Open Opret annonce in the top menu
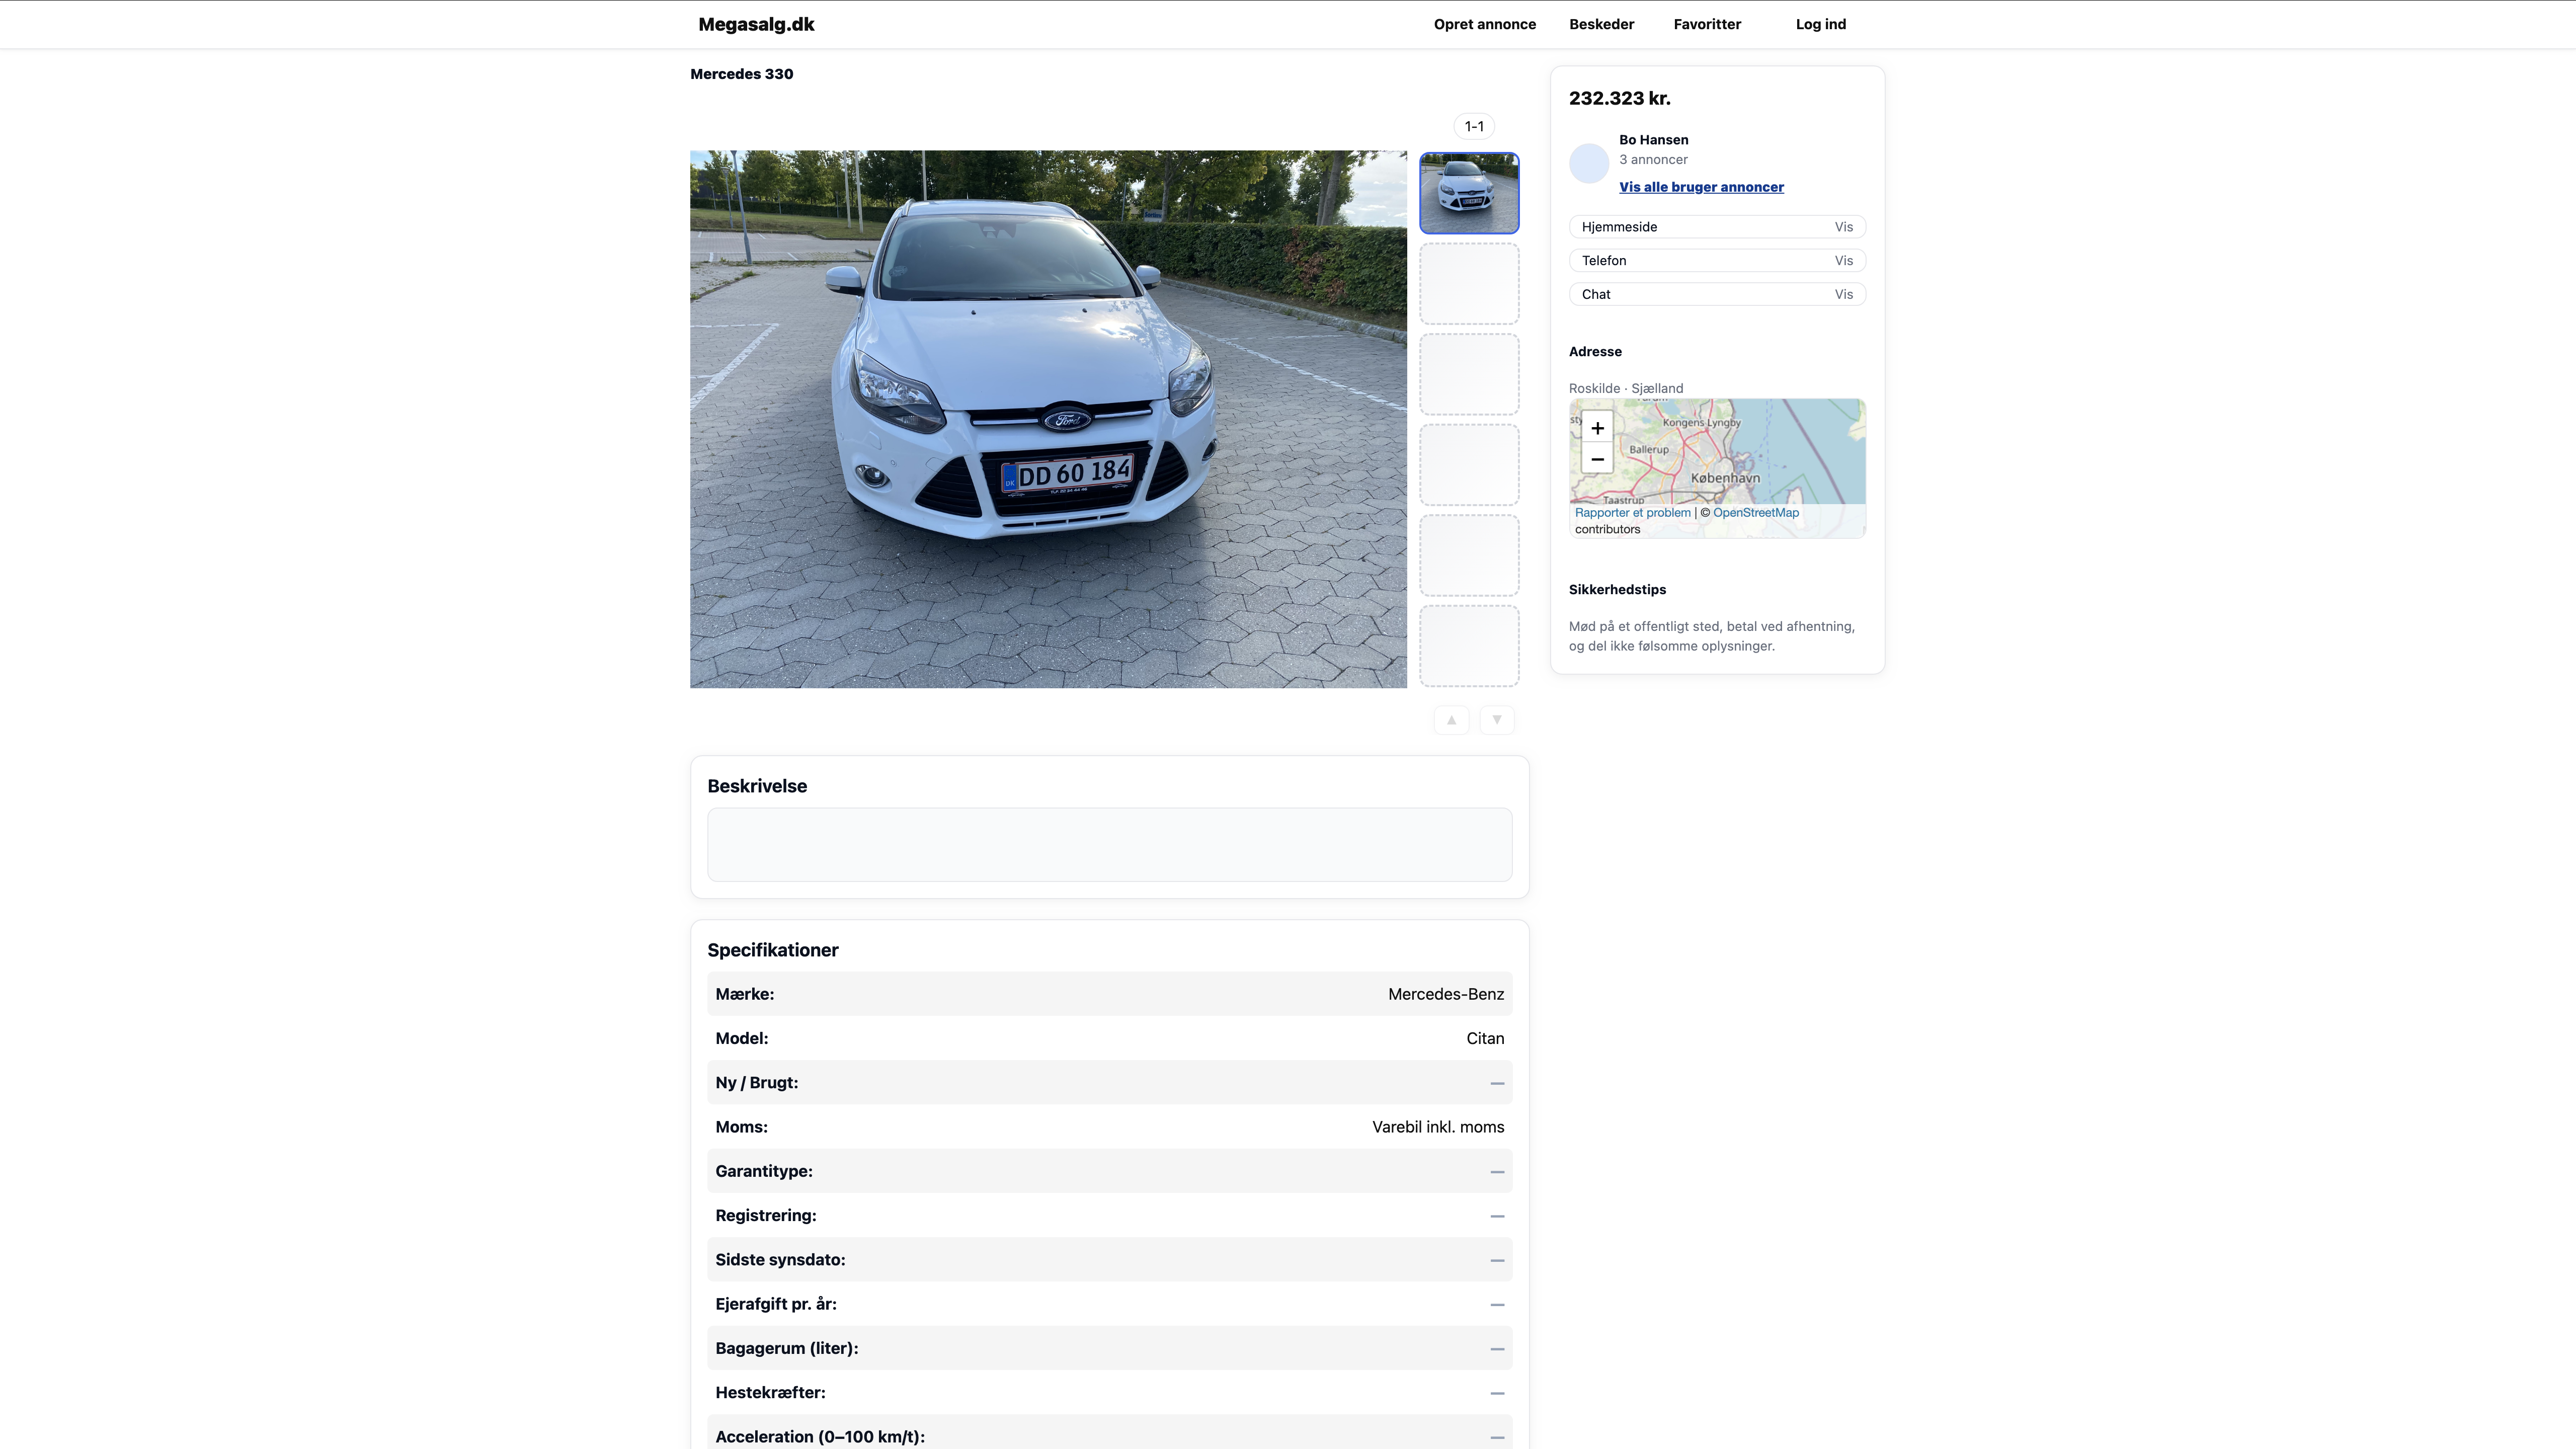 1484,24
